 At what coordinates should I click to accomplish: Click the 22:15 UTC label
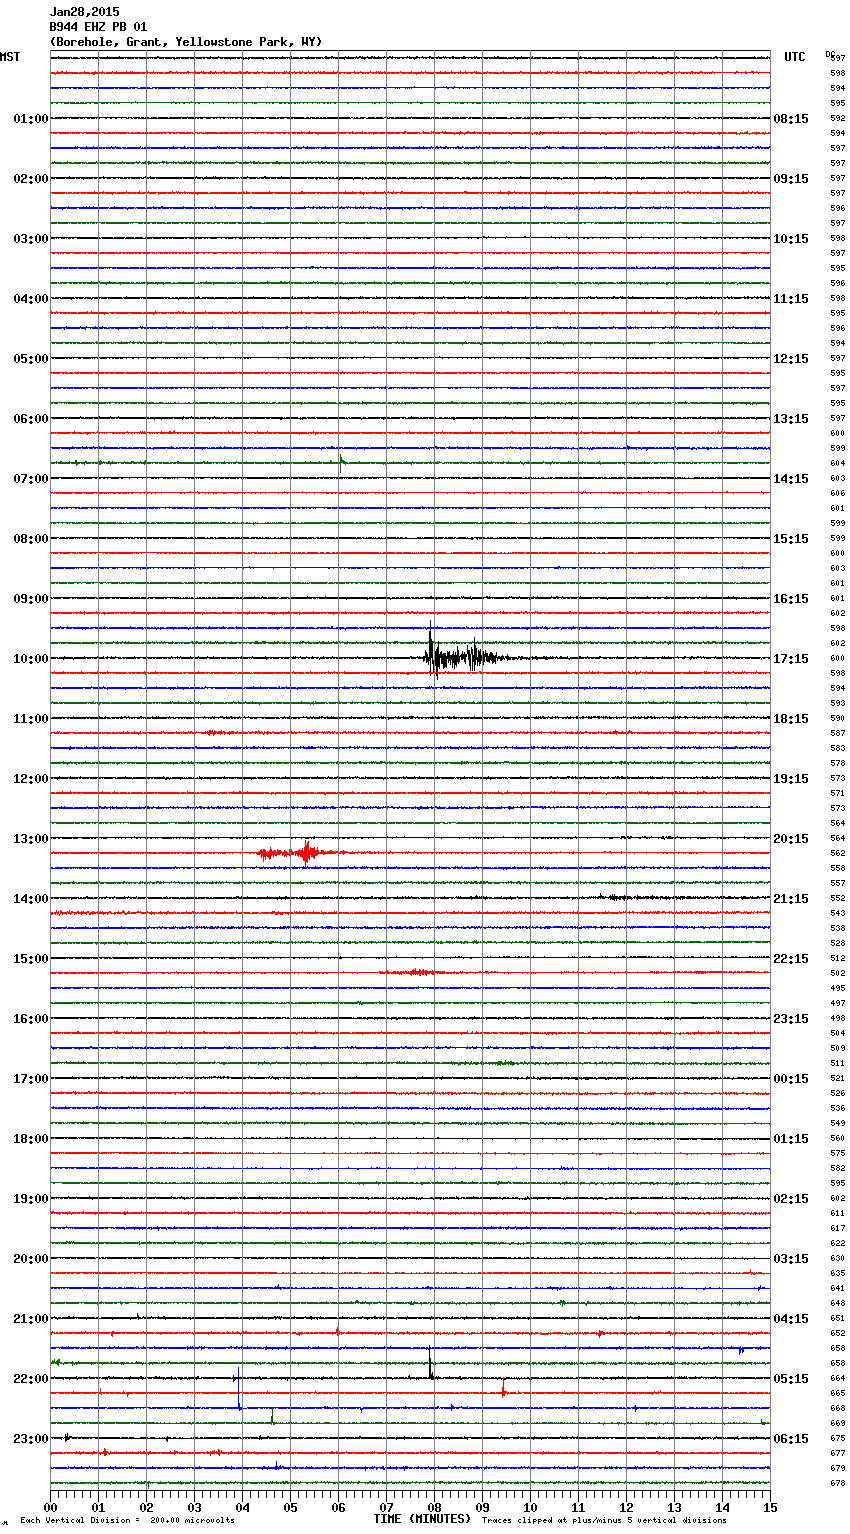pos(791,959)
